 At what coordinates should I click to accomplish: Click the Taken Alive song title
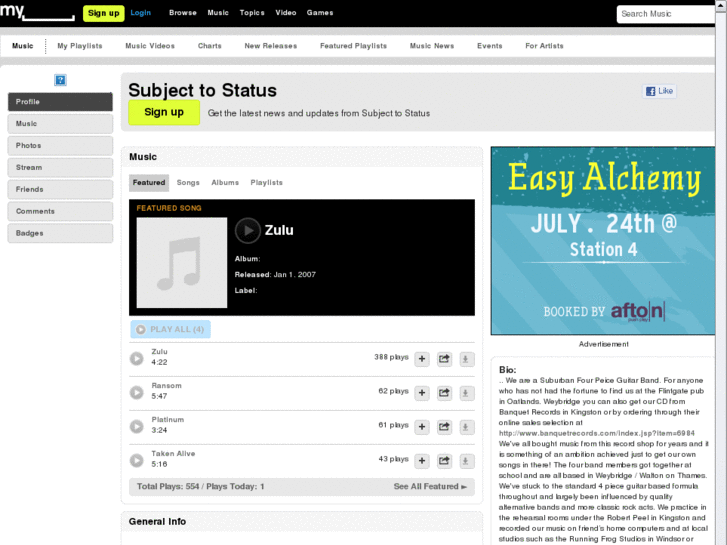[x=173, y=454]
